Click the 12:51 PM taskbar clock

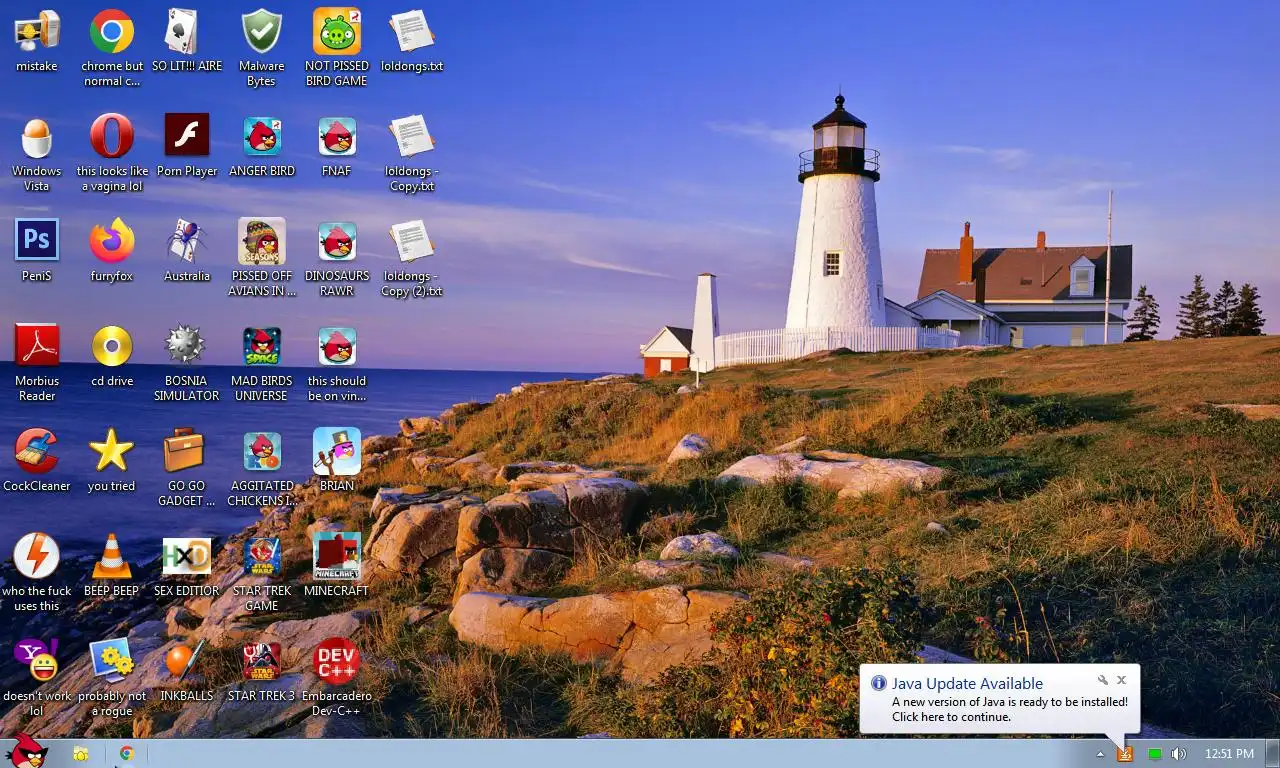1229,754
